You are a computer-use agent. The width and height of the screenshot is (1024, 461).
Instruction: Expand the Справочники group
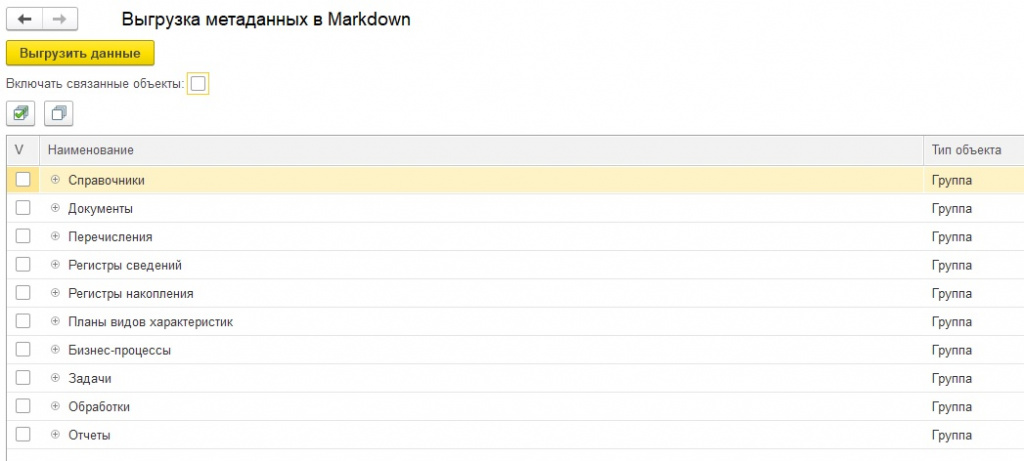55,180
